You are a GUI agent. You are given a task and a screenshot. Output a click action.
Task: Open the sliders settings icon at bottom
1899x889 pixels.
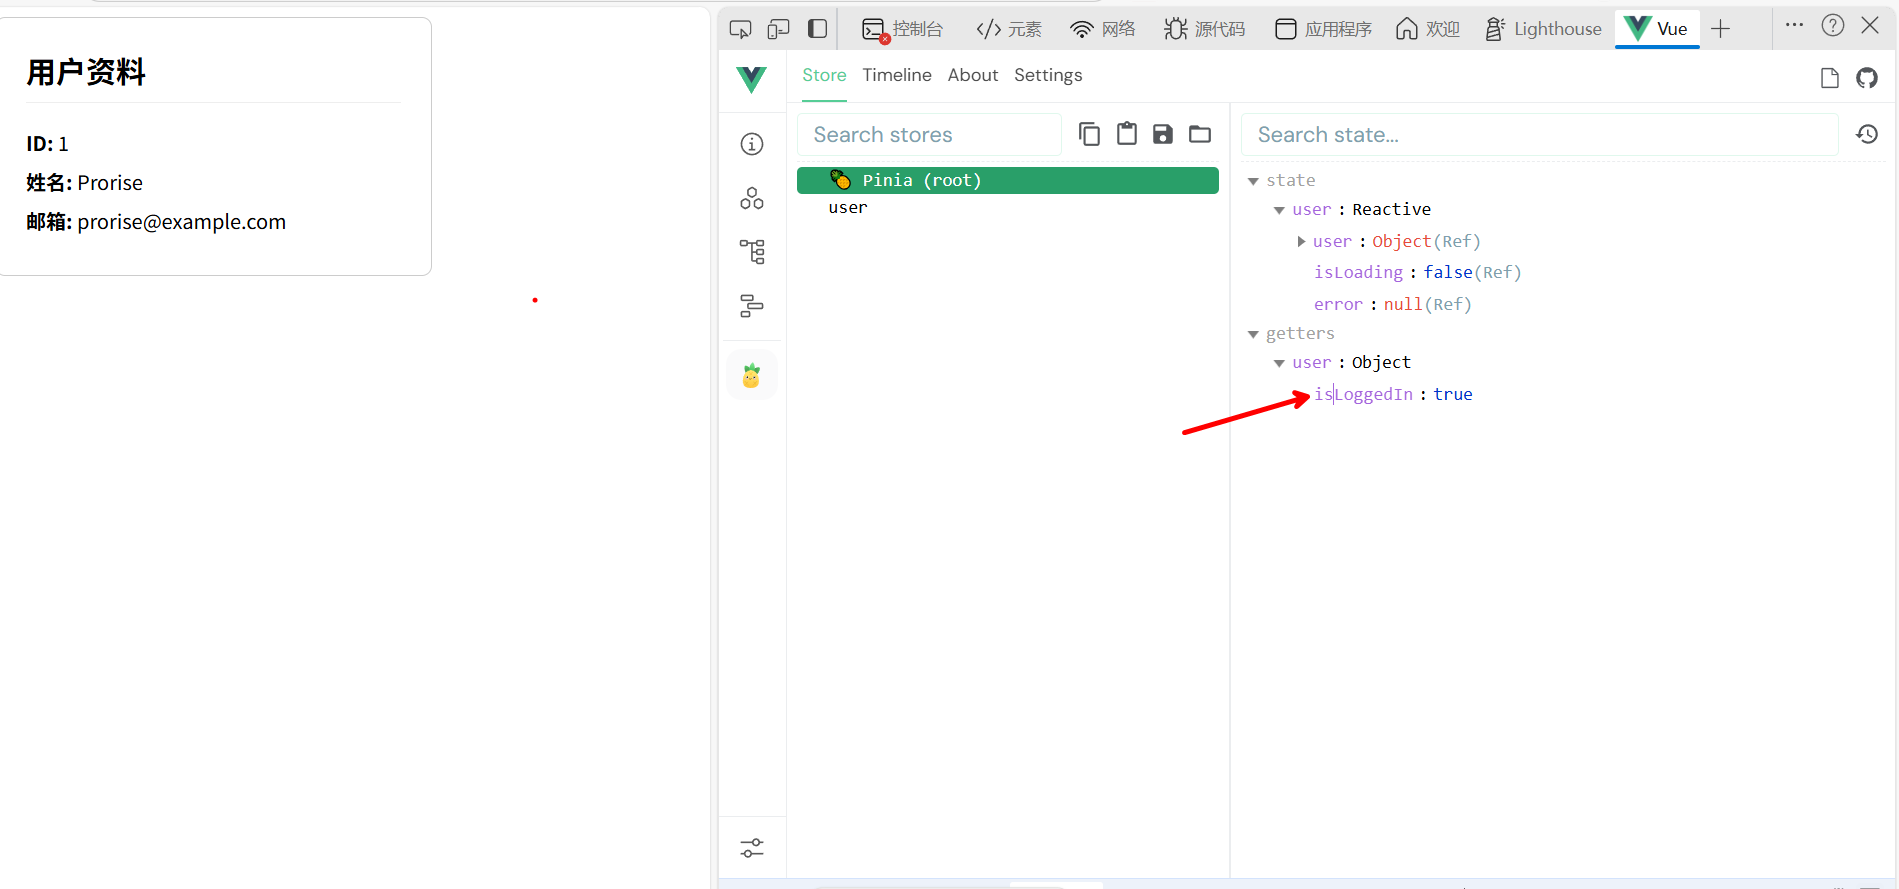click(751, 848)
